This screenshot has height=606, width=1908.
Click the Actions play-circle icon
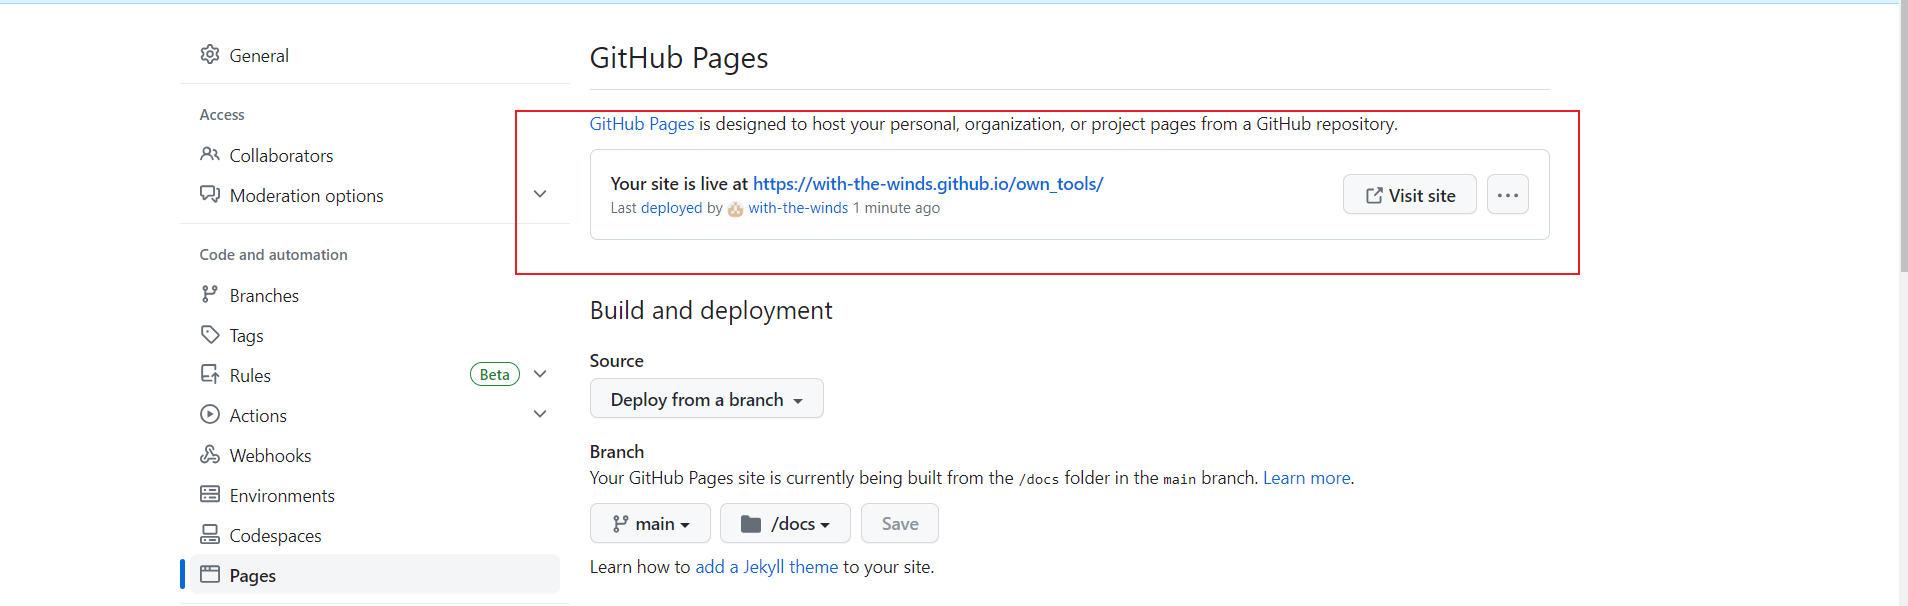coord(210,414)
